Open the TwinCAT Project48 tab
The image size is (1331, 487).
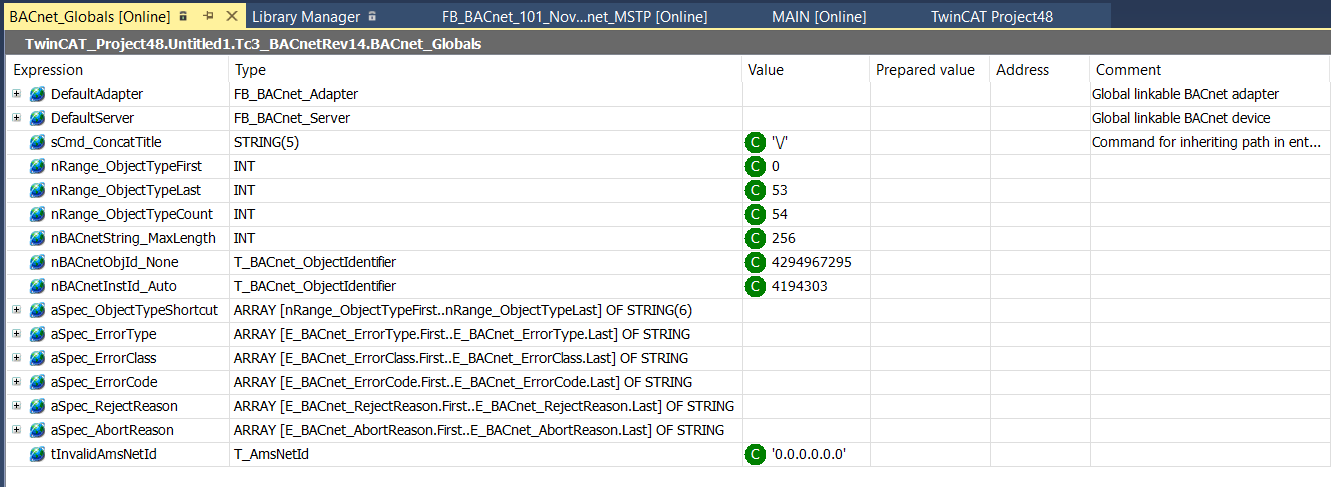[991, 17]
